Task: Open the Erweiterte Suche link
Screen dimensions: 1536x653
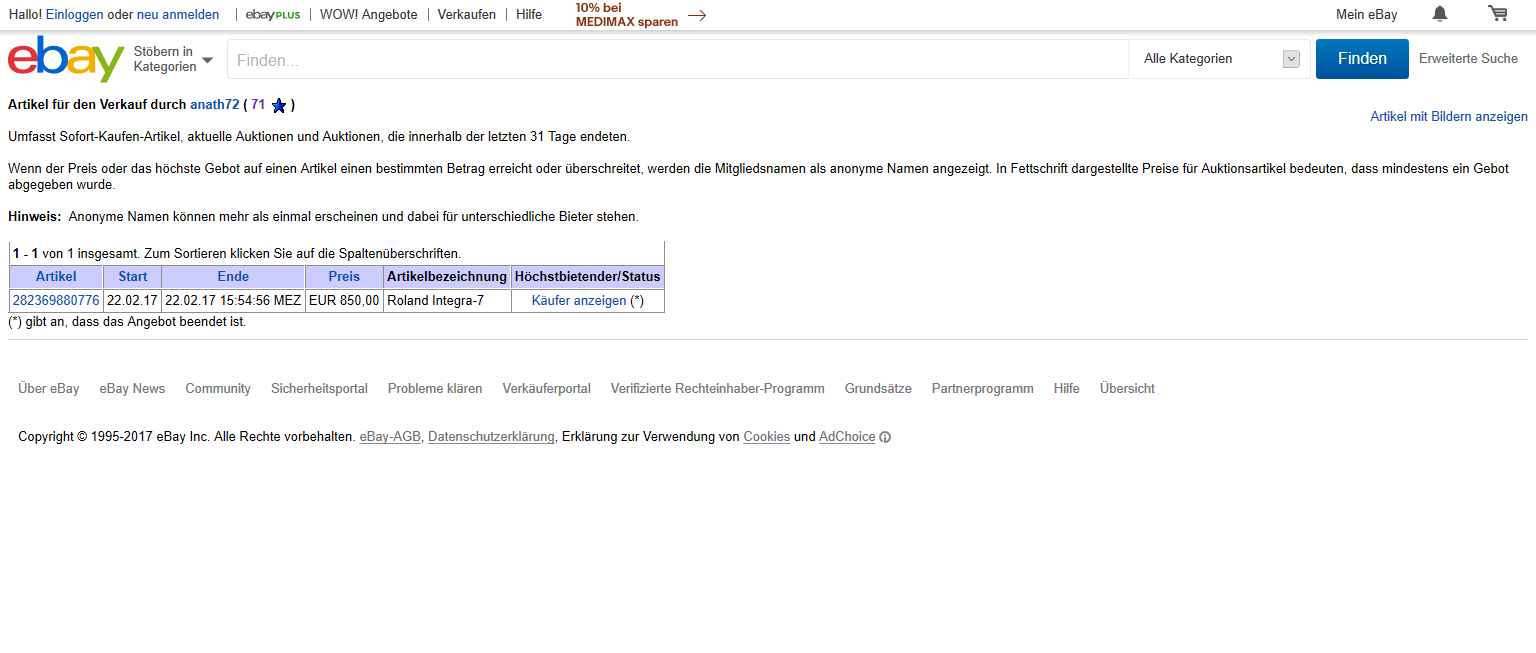Action: click(1468, 59)
